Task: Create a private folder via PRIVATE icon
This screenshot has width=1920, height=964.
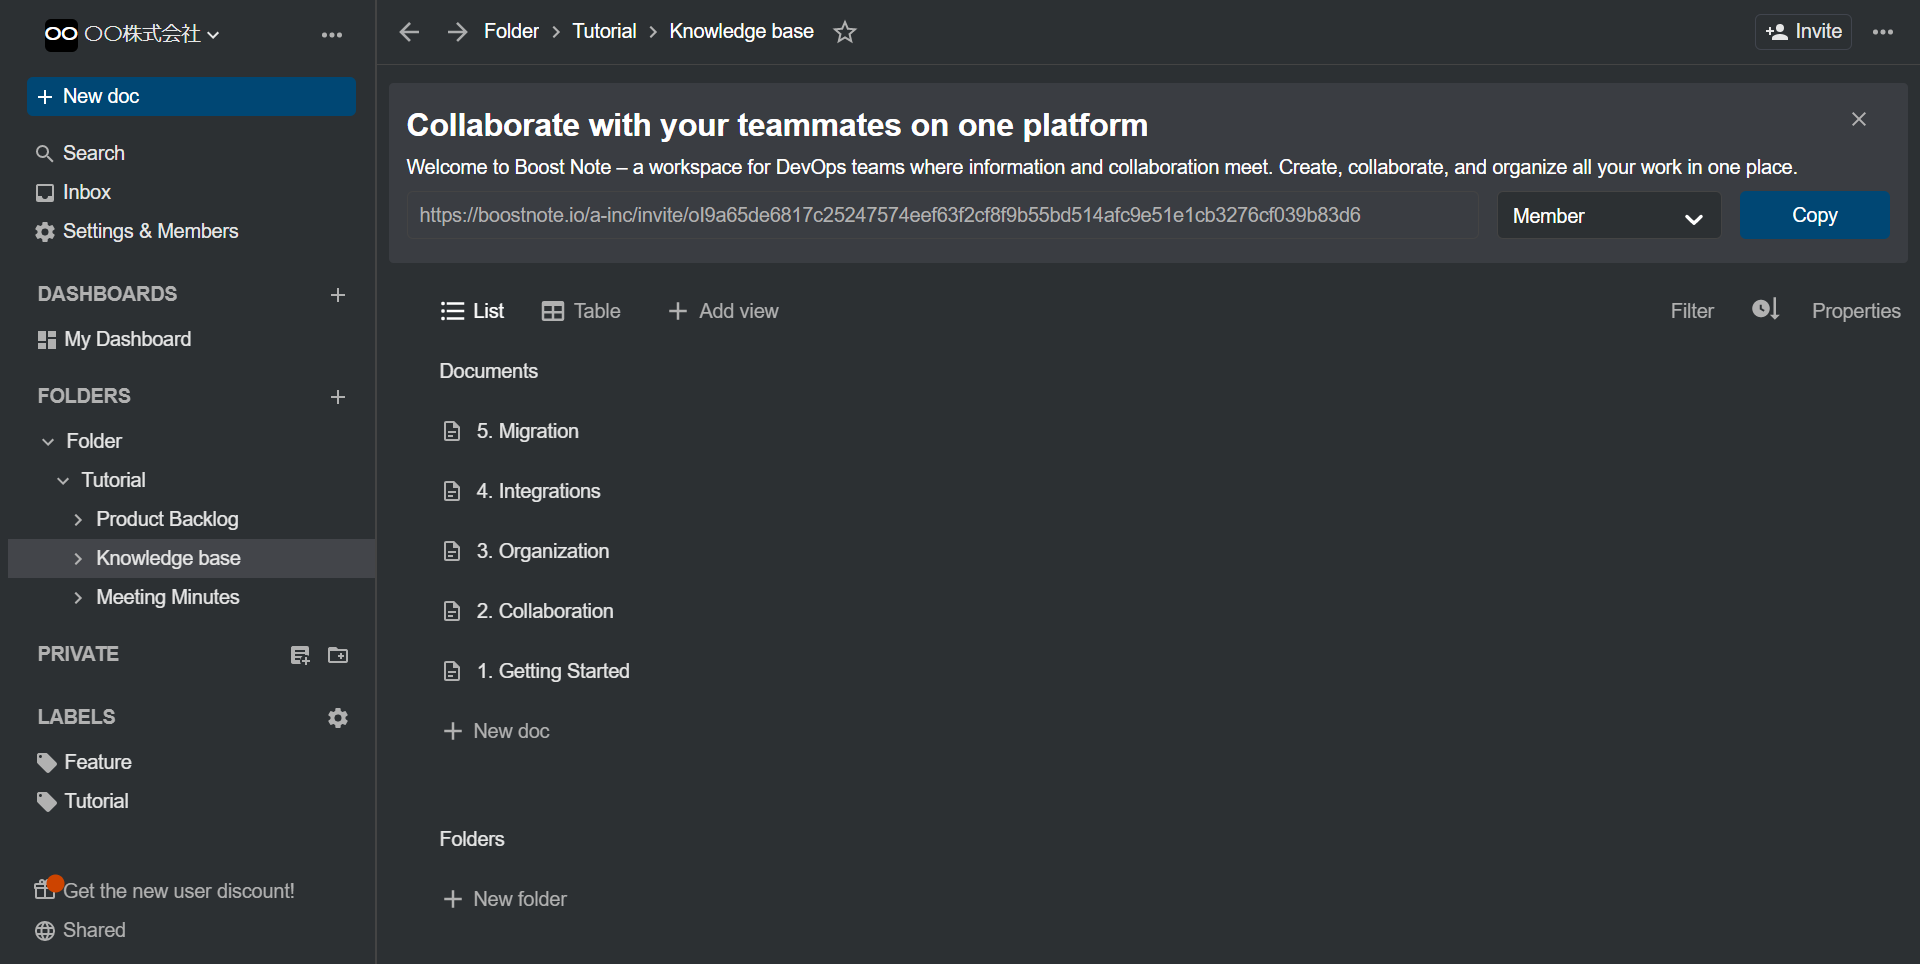Action: 338,655
